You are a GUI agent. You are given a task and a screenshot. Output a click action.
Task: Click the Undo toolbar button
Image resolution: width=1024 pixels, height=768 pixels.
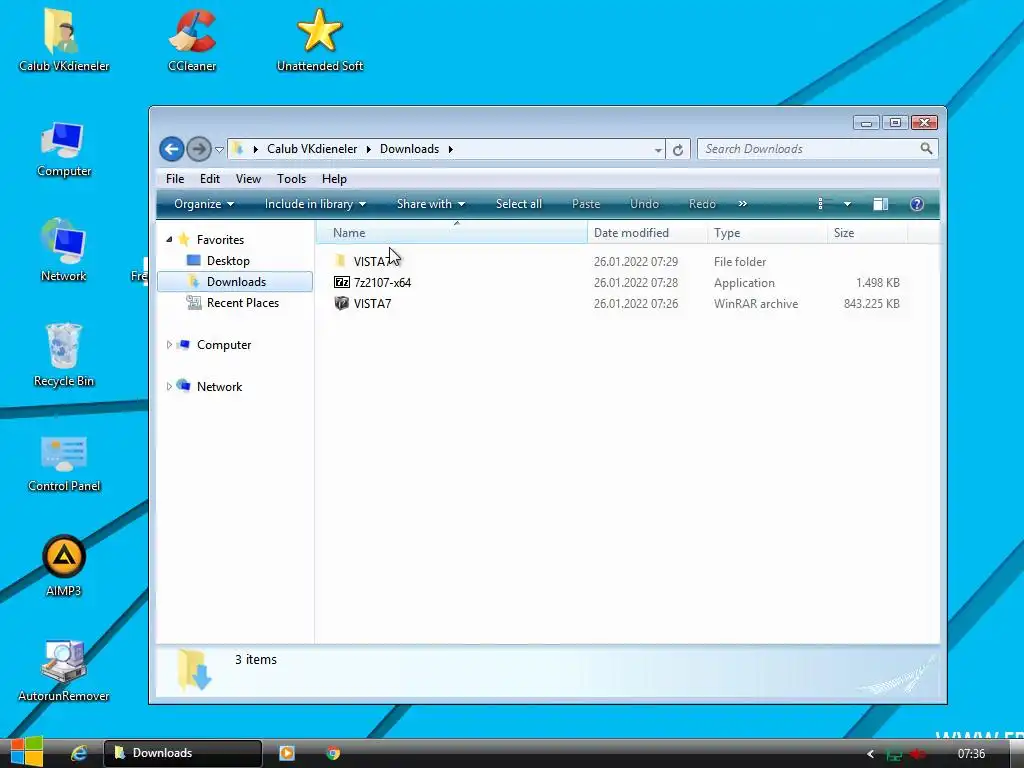point(645,204)
